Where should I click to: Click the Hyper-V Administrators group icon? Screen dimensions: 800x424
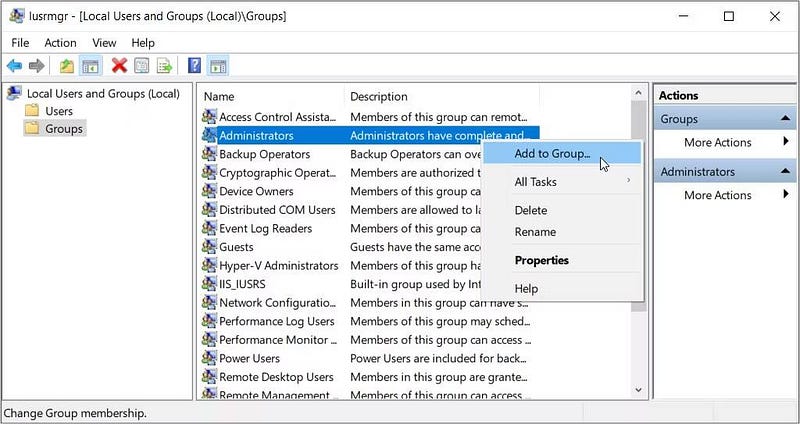[x=209, y=265]
